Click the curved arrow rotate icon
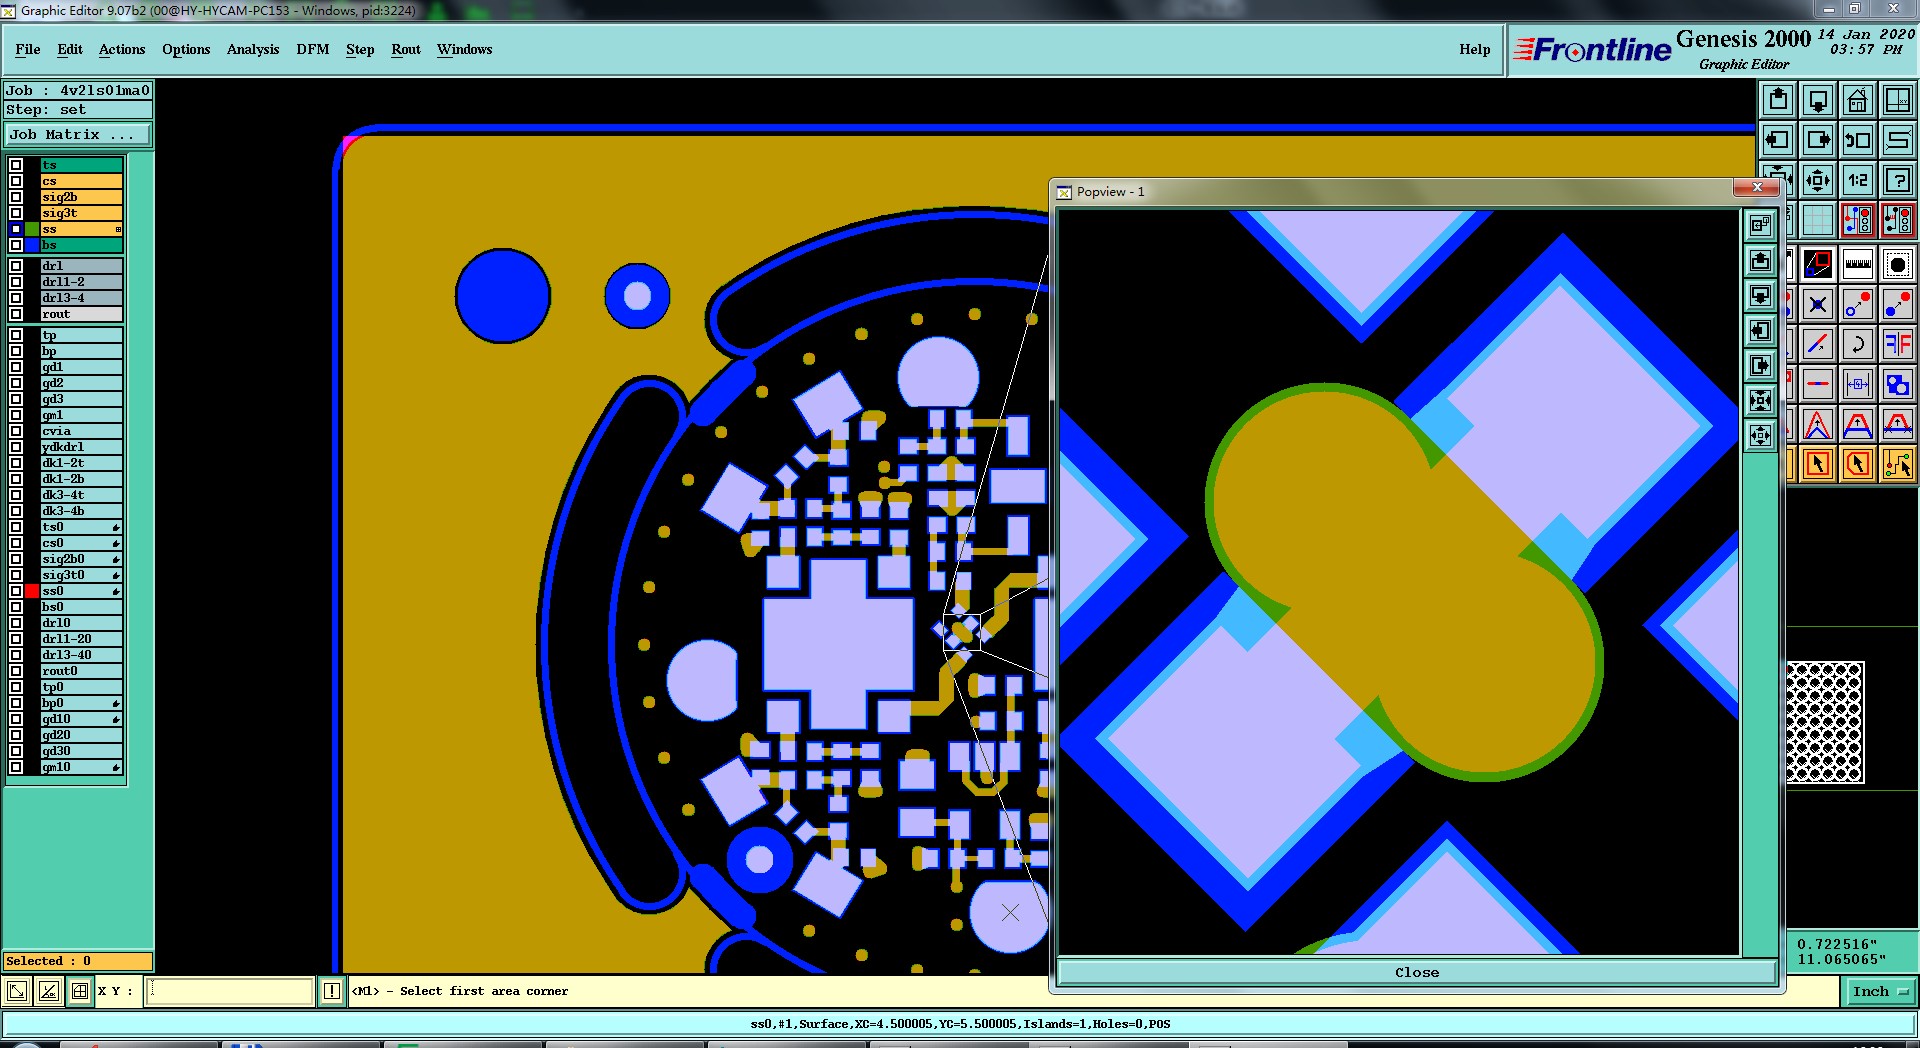Screen dimensions: 1920x1048 [1858, 345]
